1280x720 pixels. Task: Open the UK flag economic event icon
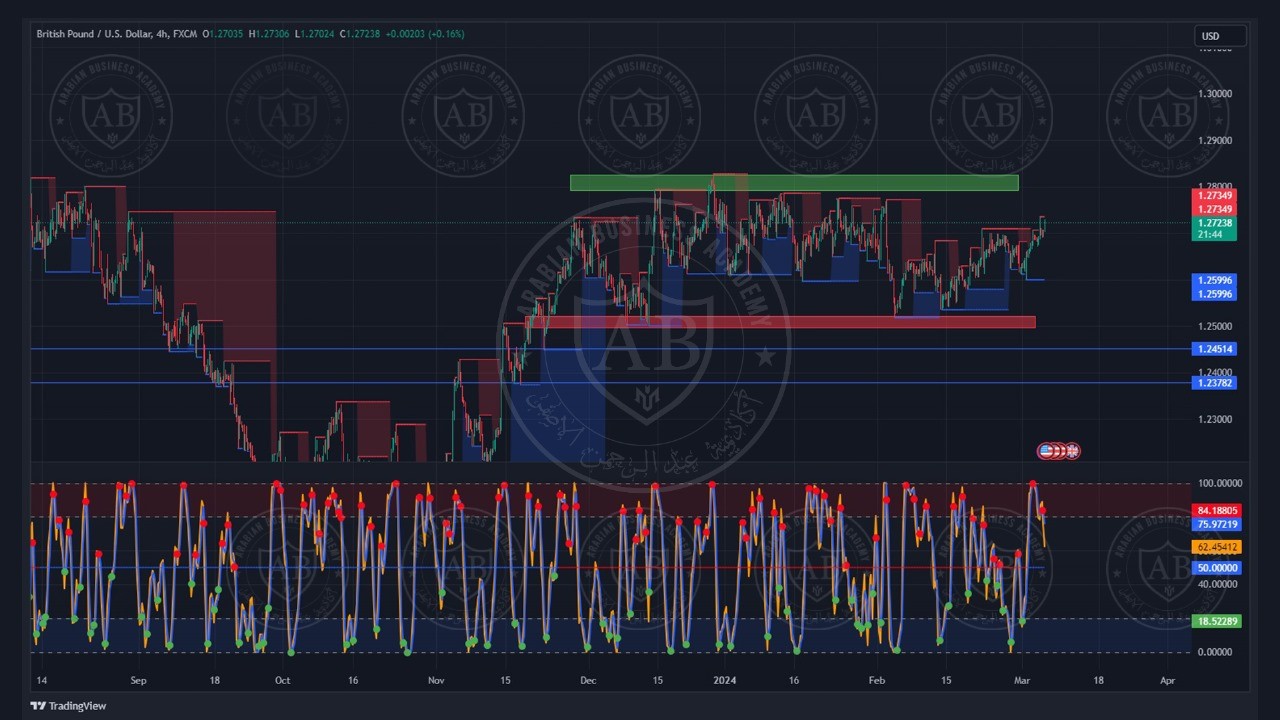pos(1073,451)
